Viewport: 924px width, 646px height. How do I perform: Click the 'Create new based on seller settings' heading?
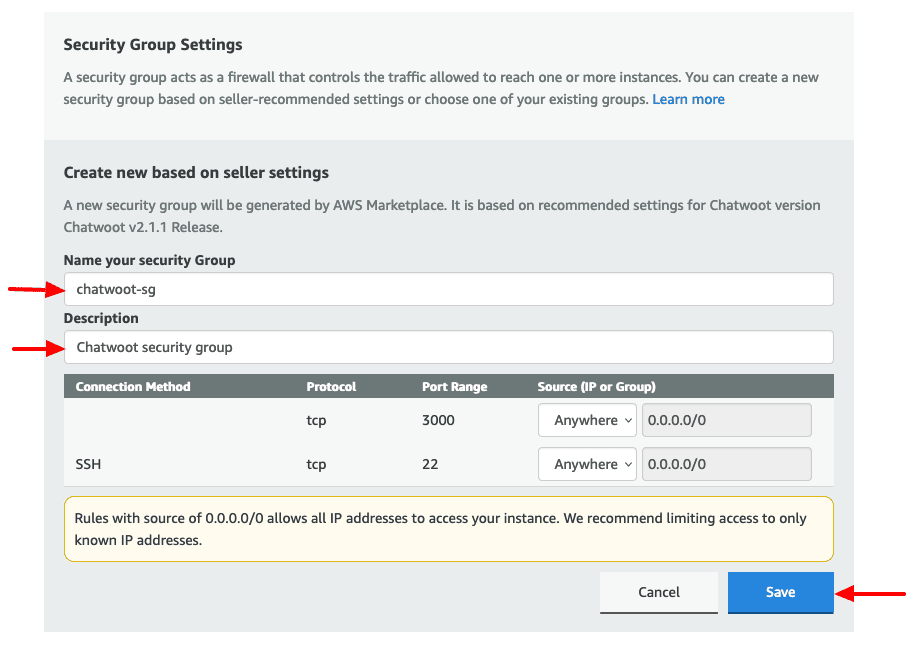point(196,173)
